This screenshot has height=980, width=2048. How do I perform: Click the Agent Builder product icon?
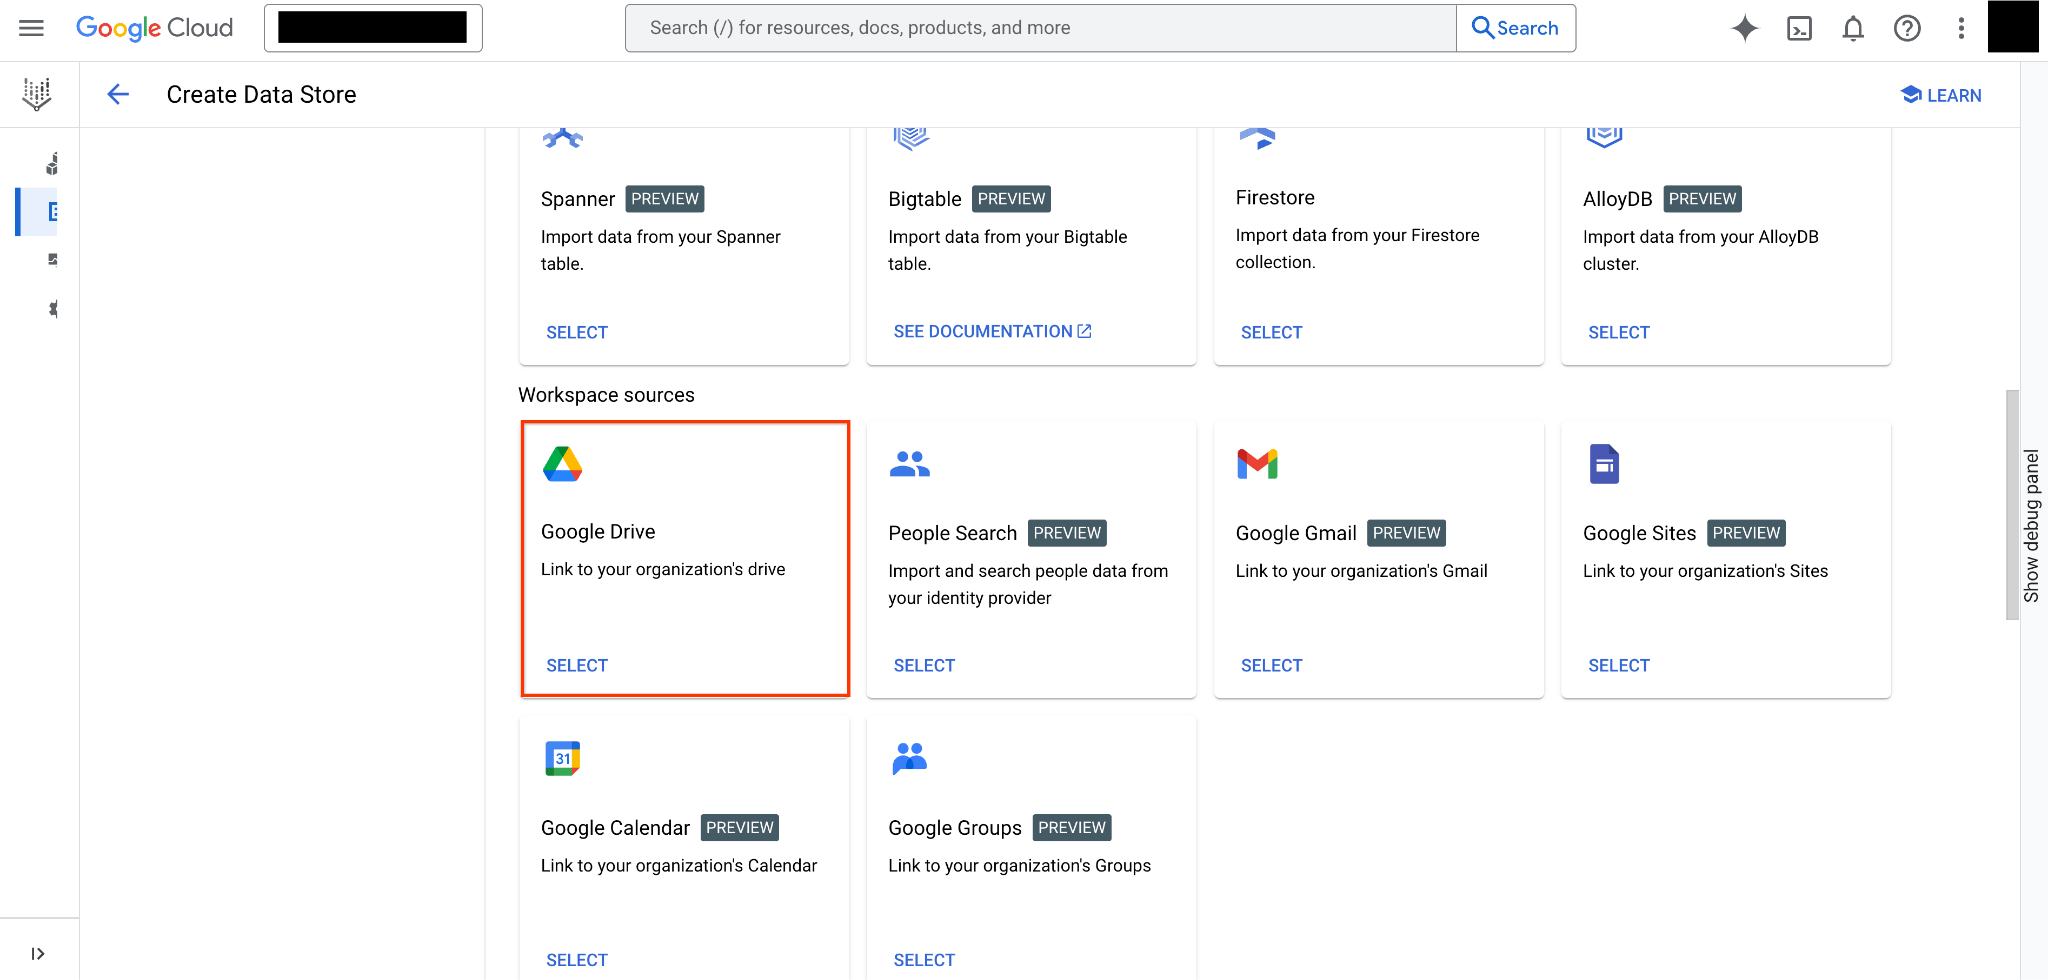click(37, 94)
